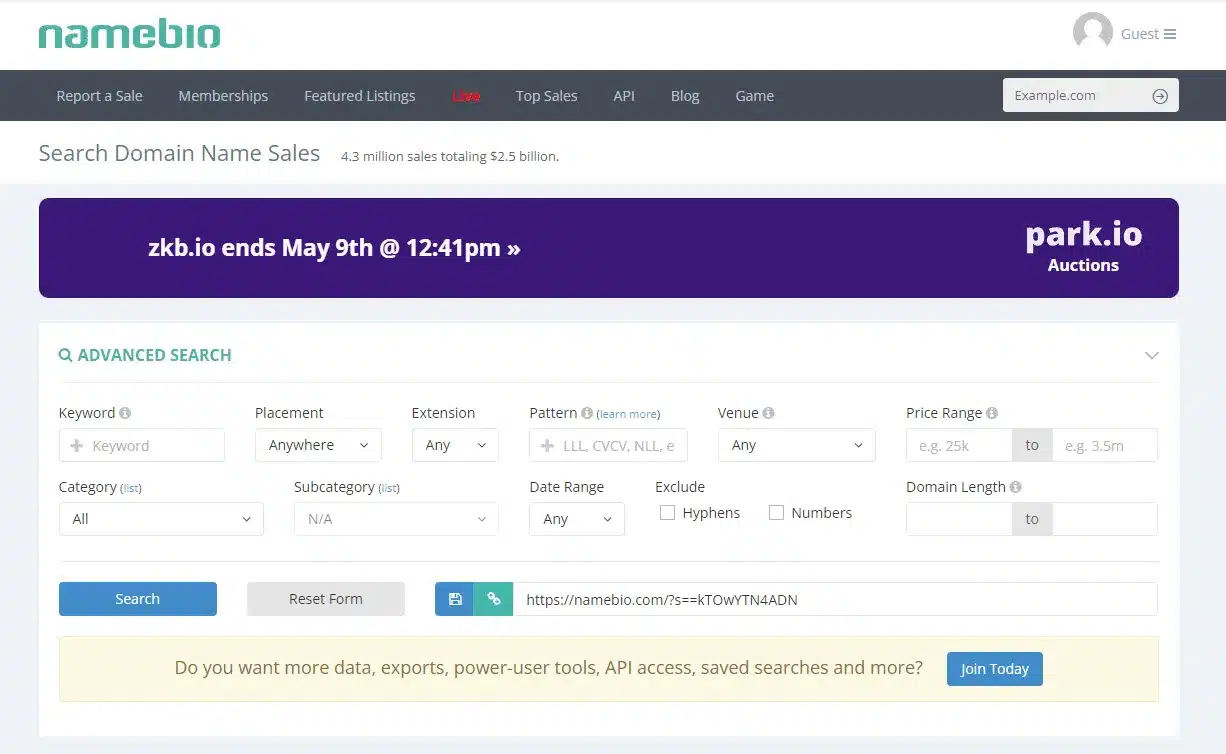Click the park.io Auctions logo
Viewport: 1226px width, 754px height.
tap(1084, 246)
